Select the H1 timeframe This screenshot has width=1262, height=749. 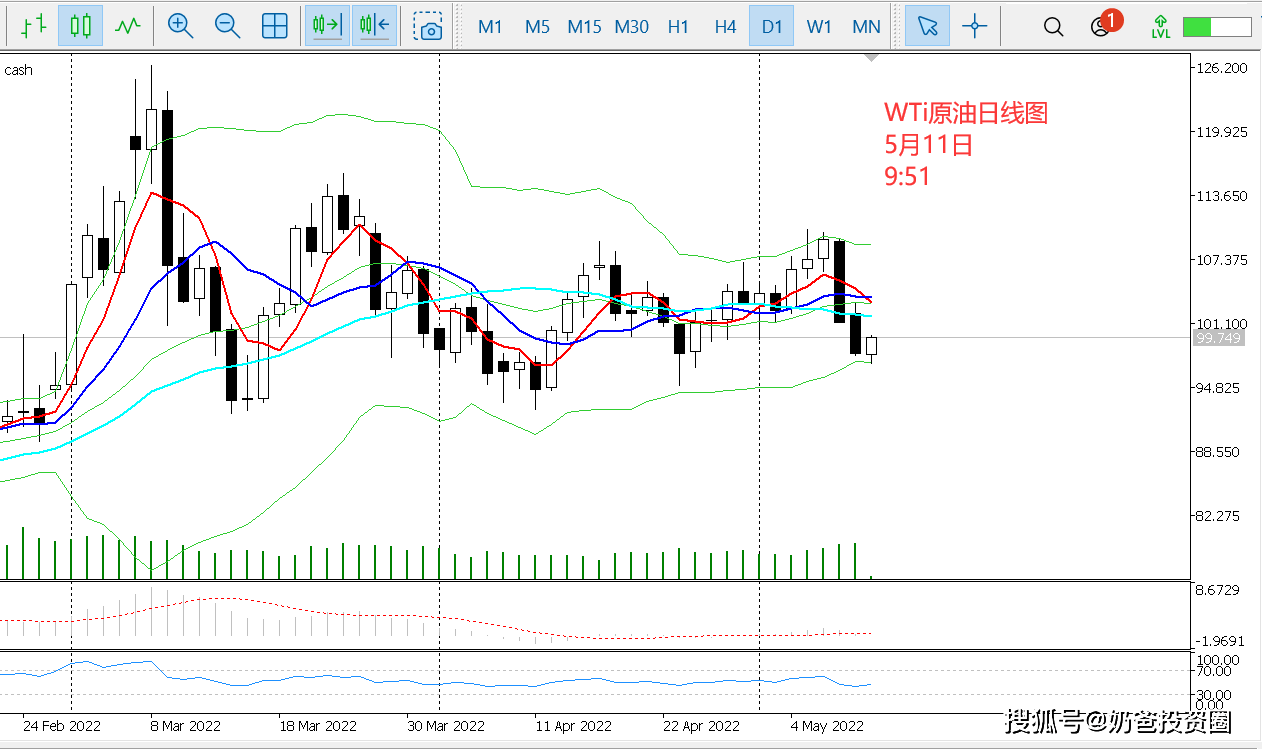pos(678,26)
